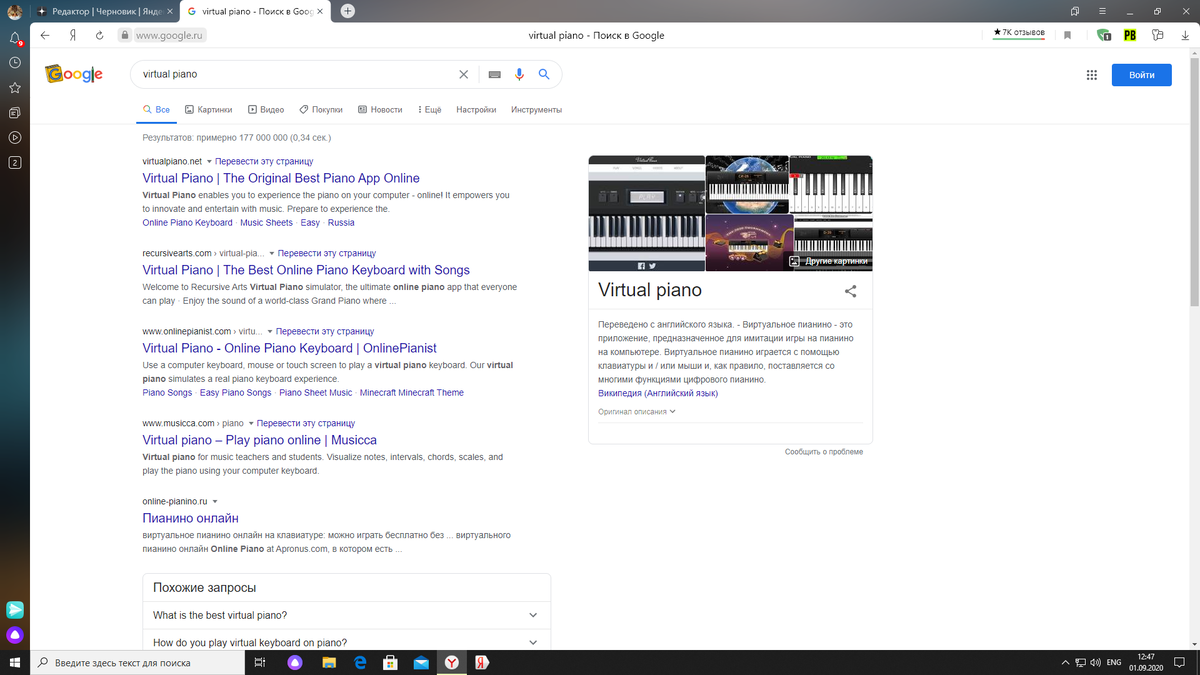This screenshot has width=1200, height=675.
Task: Open Википедия (Английский язык) link
Action: tap(658, 393)
